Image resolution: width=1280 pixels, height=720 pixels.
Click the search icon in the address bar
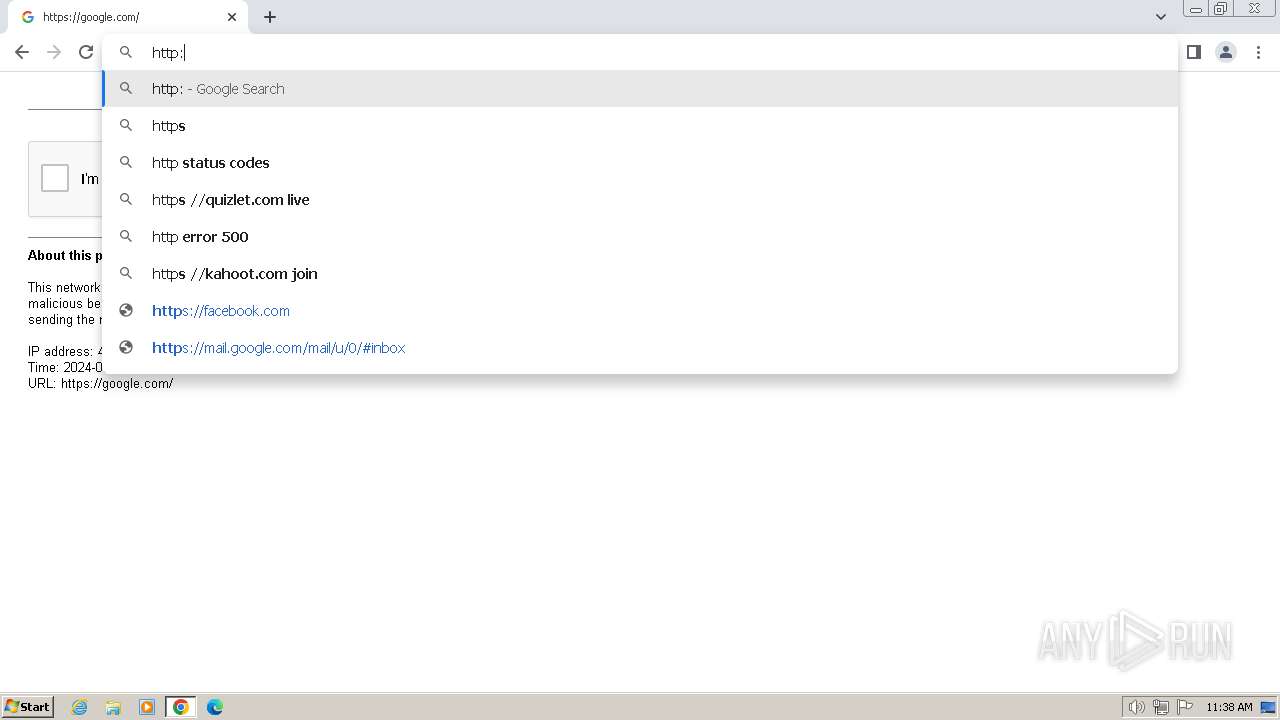126,52
